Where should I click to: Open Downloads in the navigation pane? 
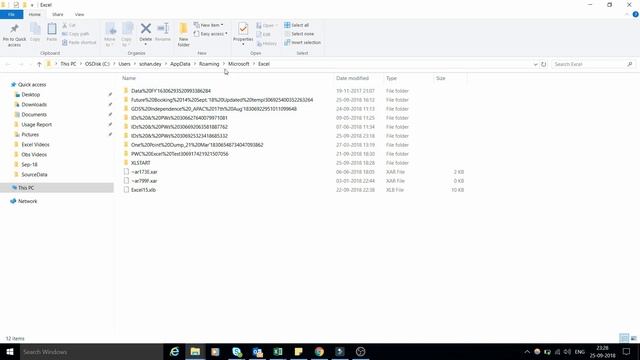34,104
